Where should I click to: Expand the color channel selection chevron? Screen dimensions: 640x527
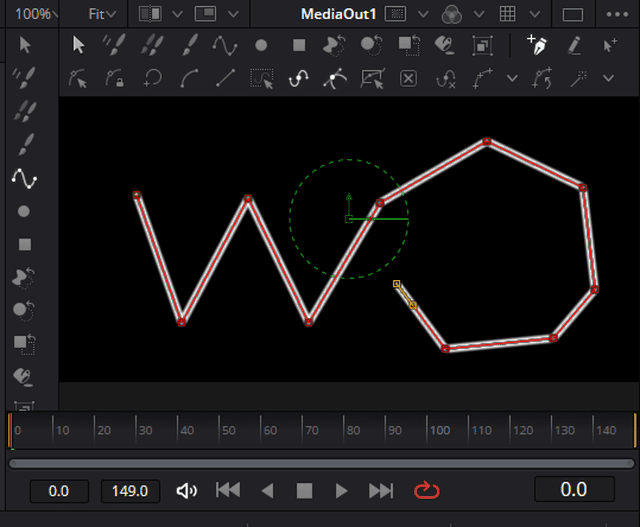(479, 15)
